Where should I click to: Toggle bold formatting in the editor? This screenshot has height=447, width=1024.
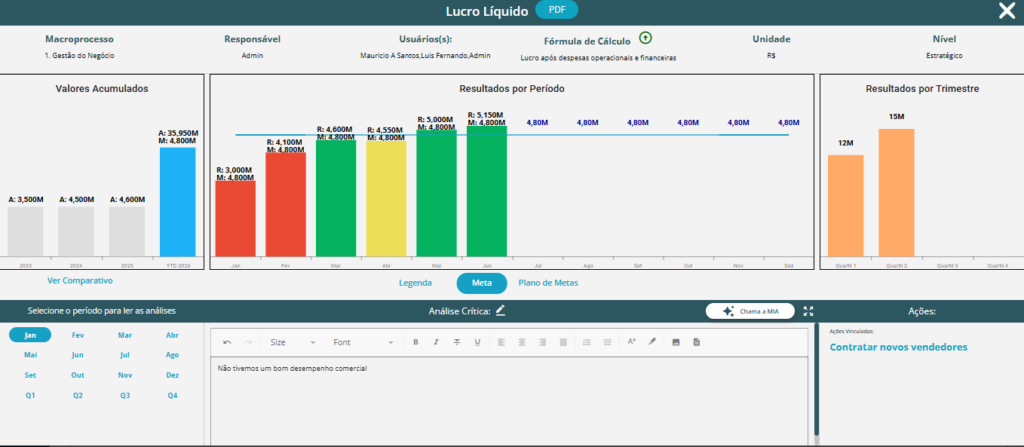415,342
